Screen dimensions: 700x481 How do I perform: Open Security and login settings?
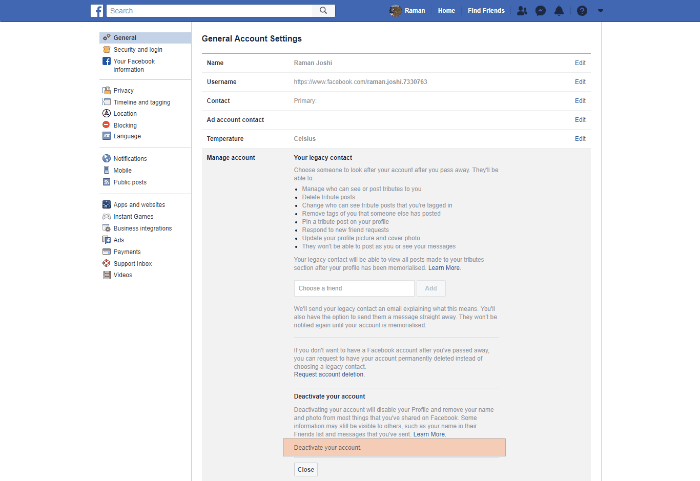pos(138,50)
